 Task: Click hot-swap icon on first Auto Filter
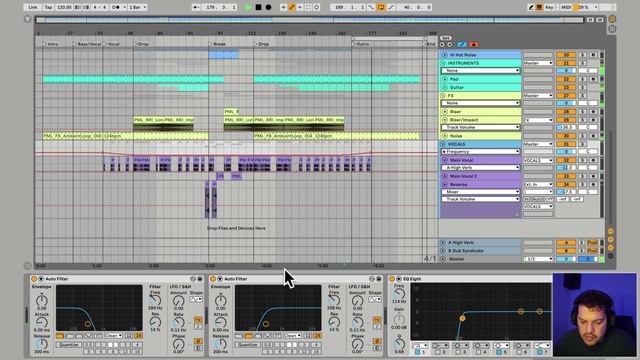pyautogui.click(x=193, y=279)
